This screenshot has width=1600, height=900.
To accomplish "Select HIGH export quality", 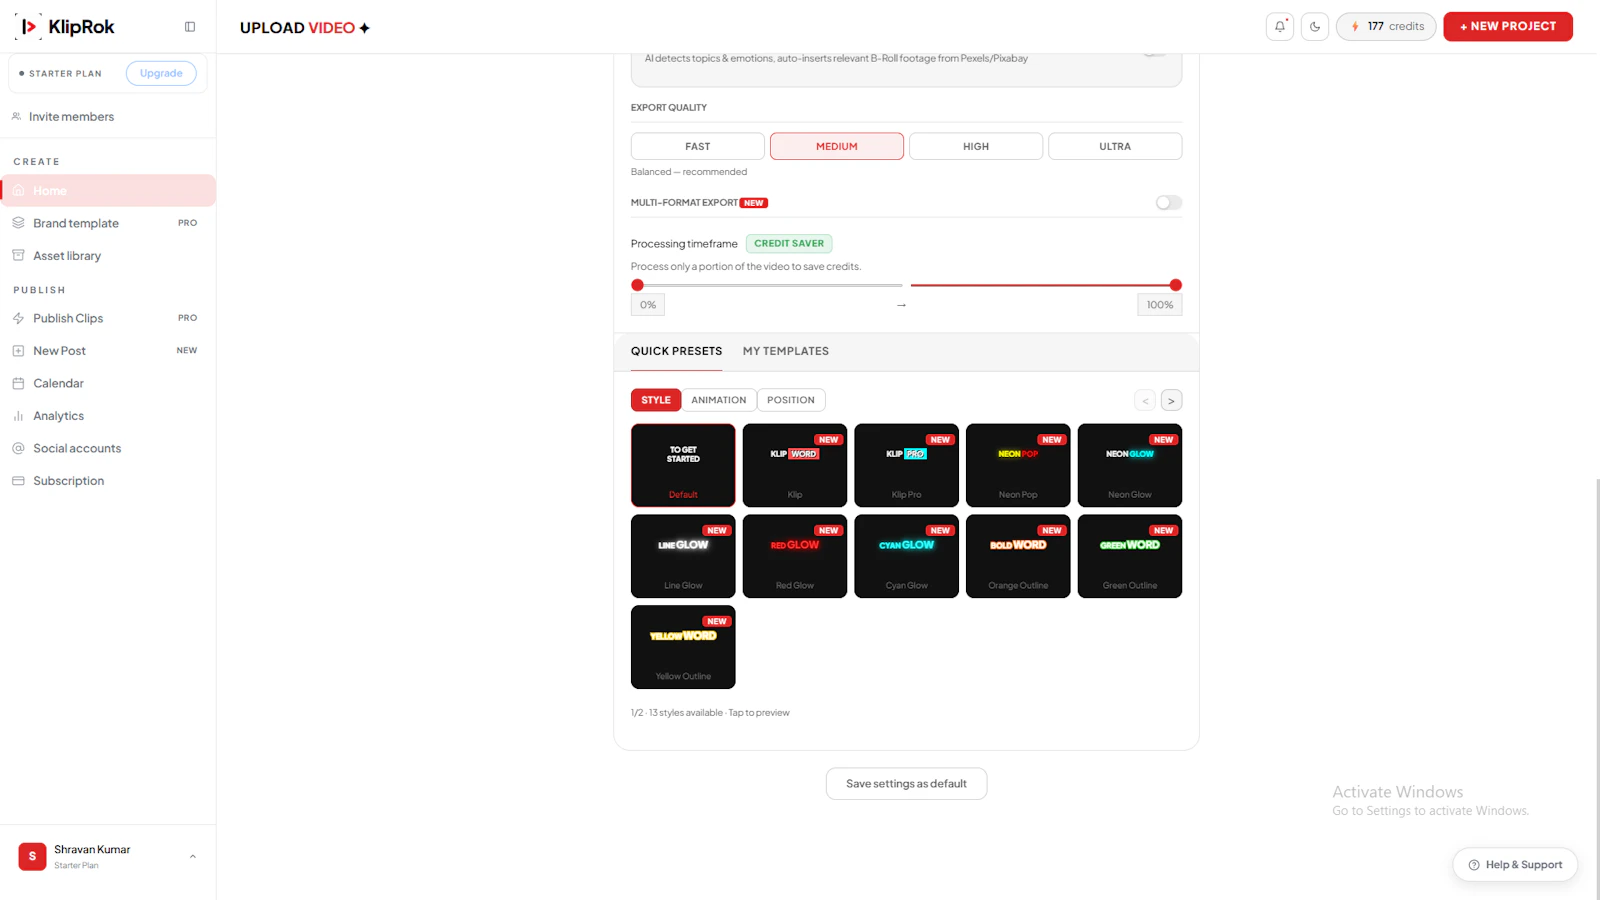I will click(x=976, y=146).
